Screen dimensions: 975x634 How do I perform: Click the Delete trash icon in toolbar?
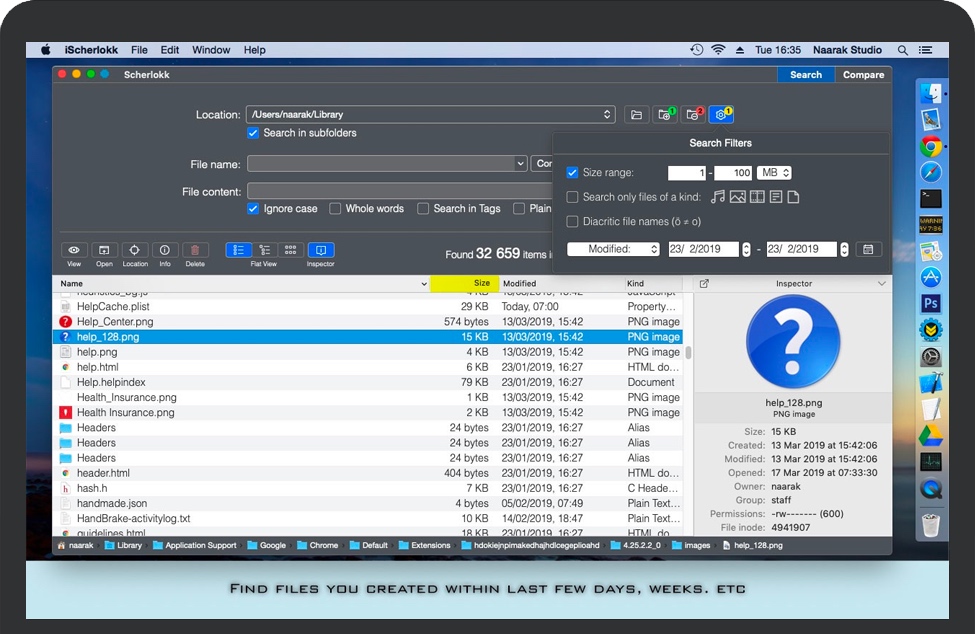(x=195, y=251)
